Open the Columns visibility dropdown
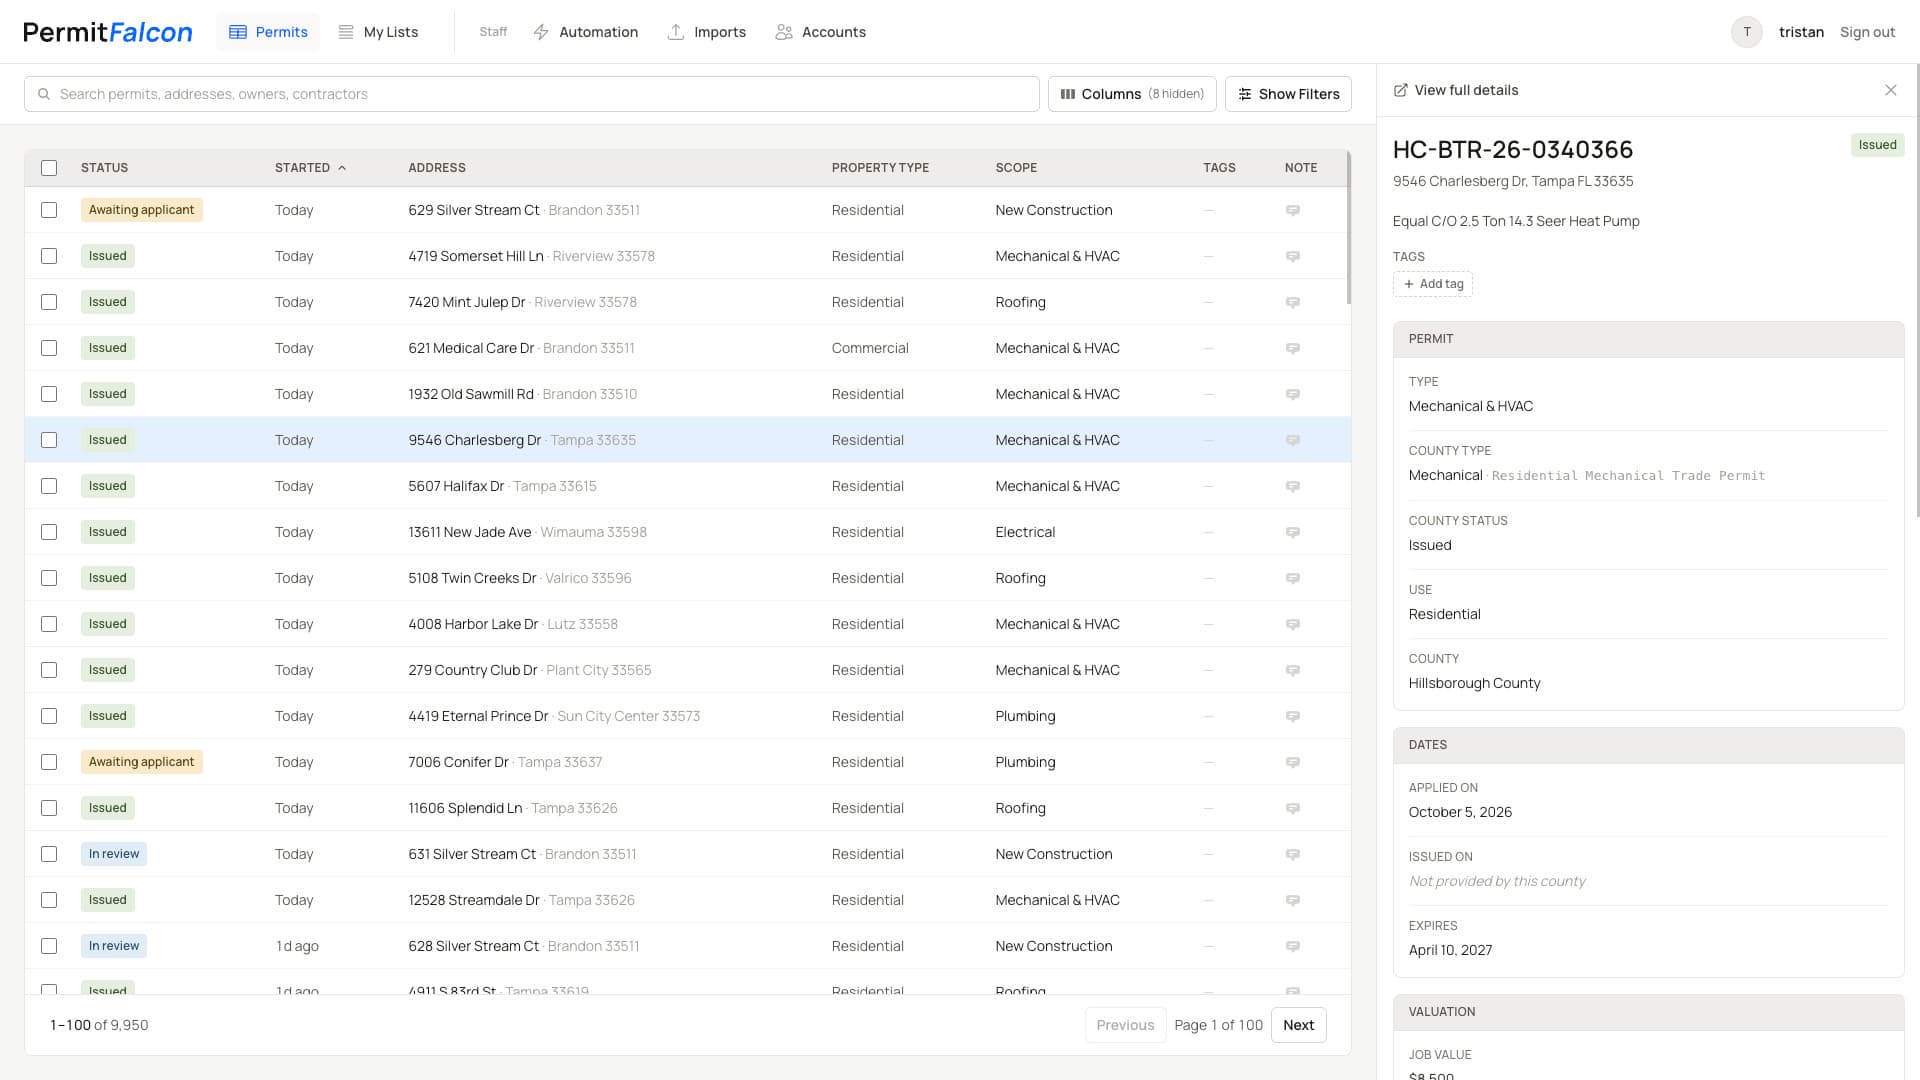The width and height of the screenshot is (1920, 1080). coord(1132,94)
